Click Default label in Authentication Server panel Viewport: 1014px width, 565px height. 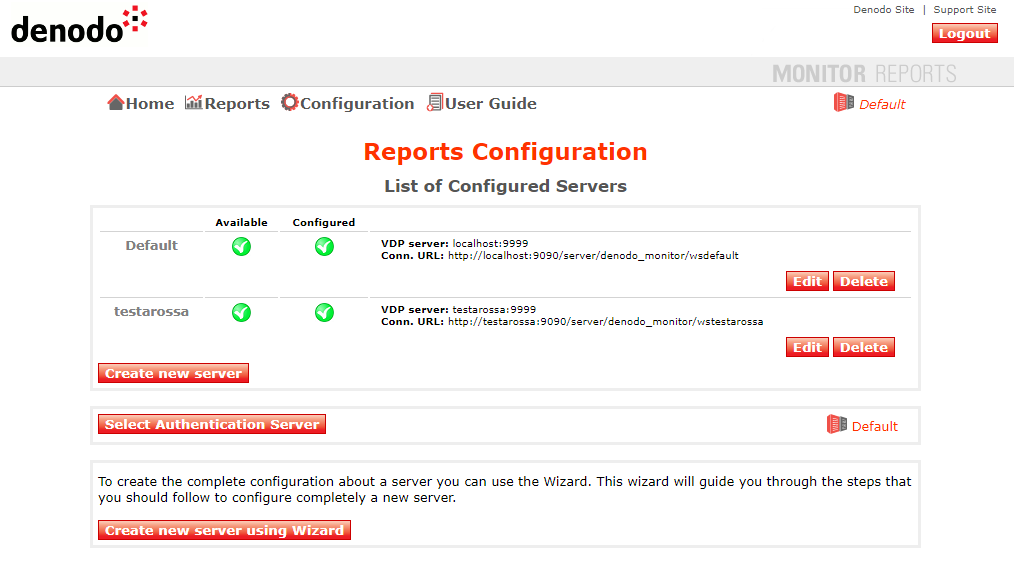[874, 426]
